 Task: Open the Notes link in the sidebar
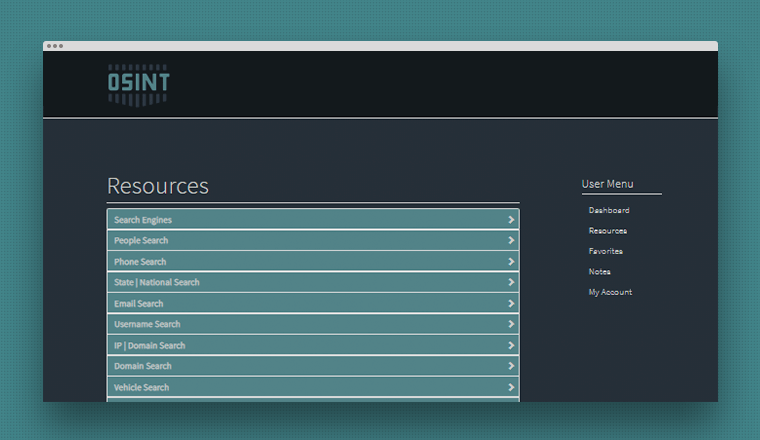(x=600, y=272)
